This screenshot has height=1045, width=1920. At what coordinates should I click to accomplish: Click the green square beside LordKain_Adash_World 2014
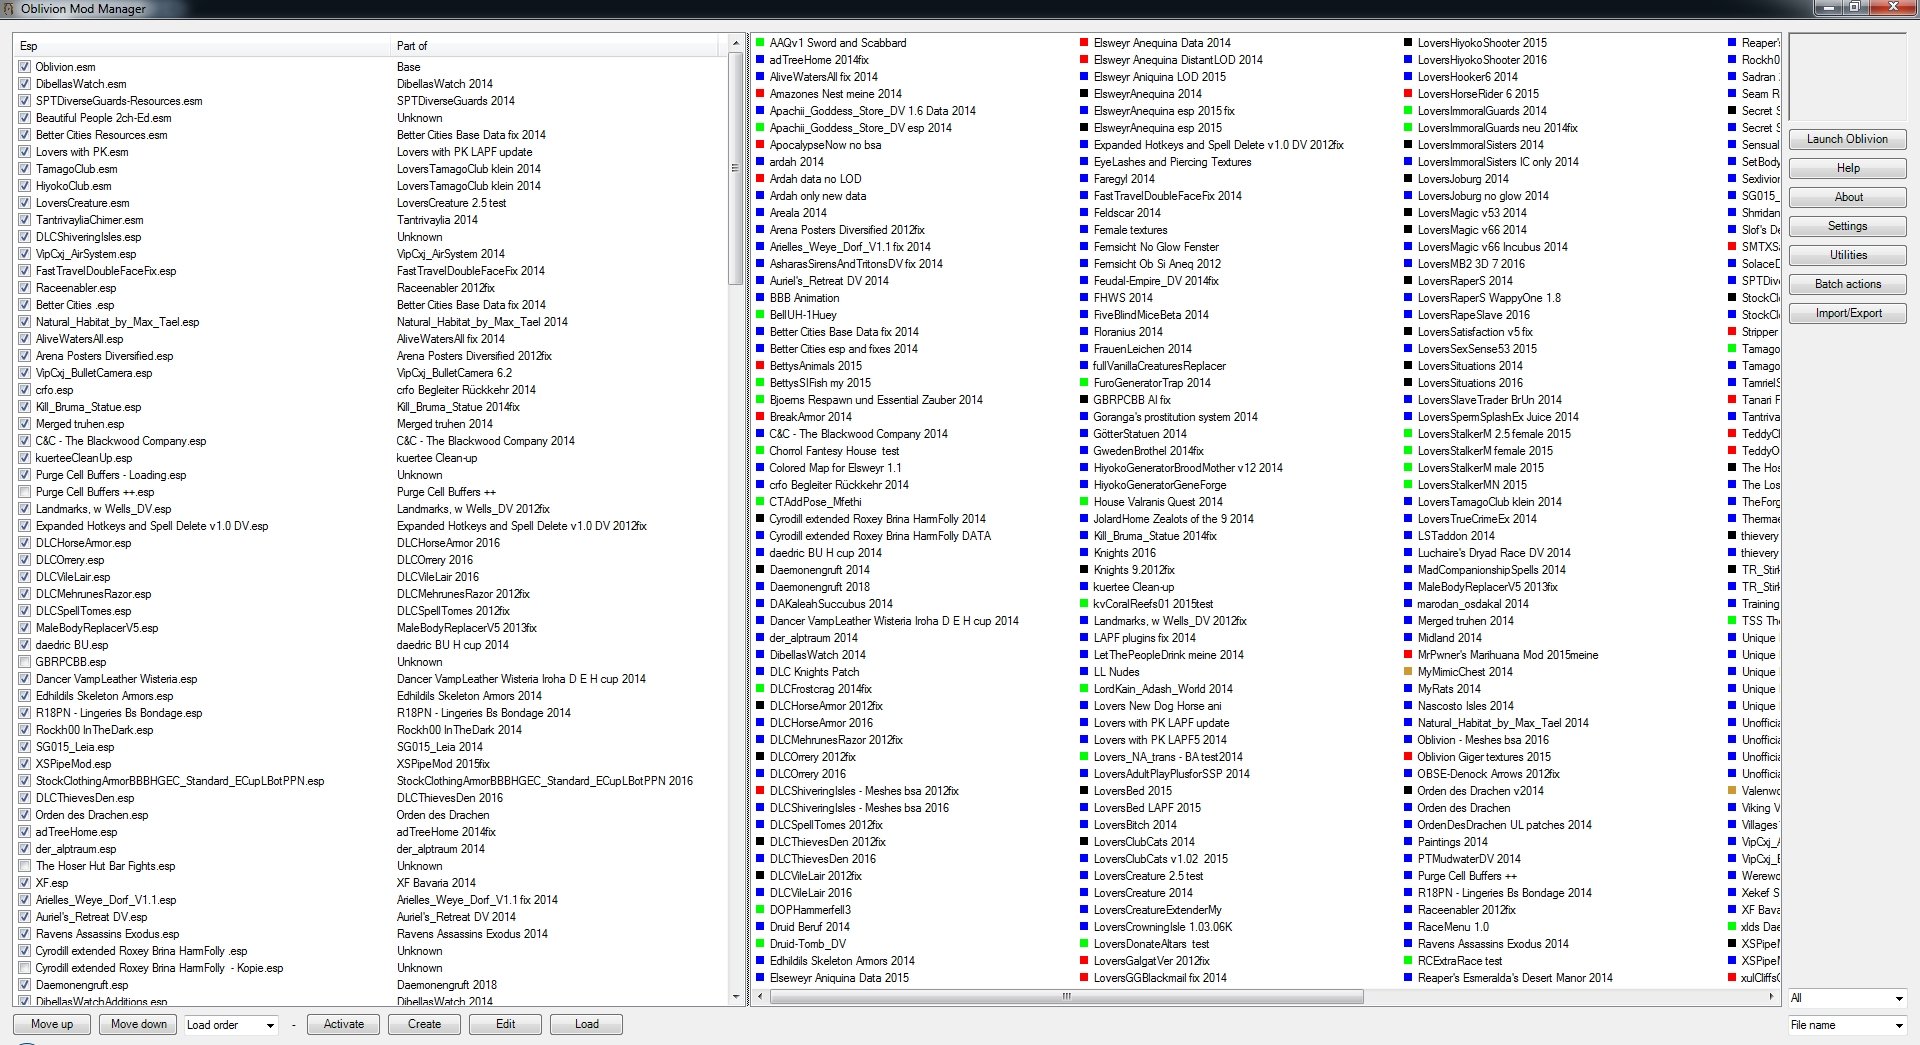(x=1084, y=689)
